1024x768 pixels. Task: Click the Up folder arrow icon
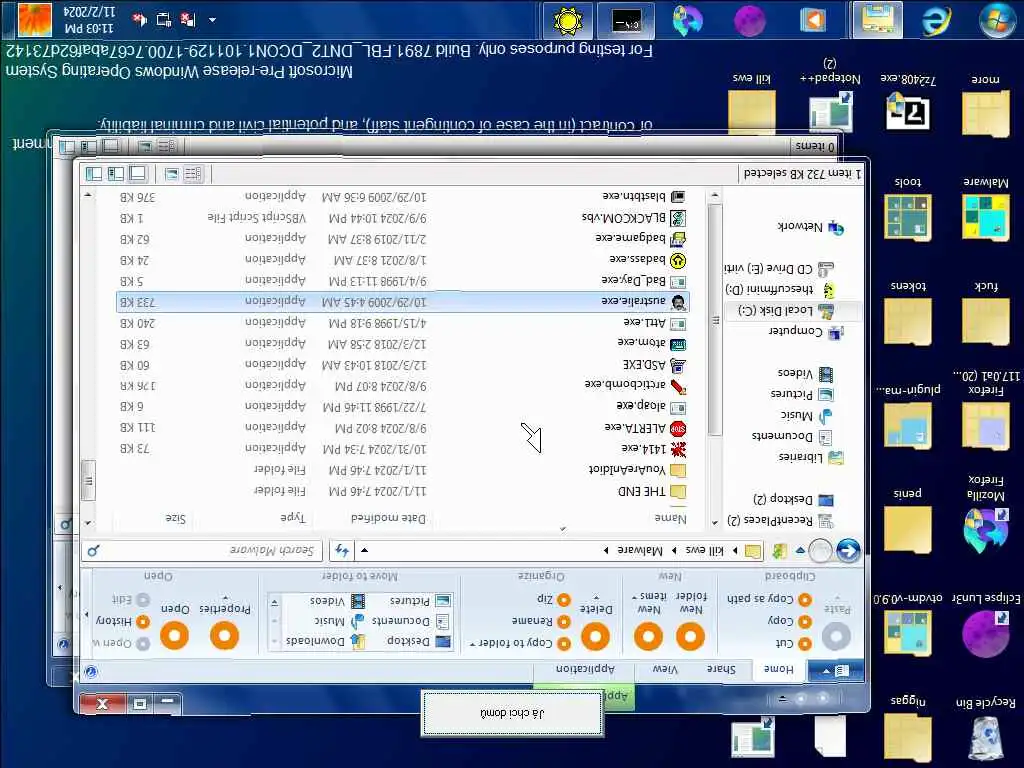778,551
